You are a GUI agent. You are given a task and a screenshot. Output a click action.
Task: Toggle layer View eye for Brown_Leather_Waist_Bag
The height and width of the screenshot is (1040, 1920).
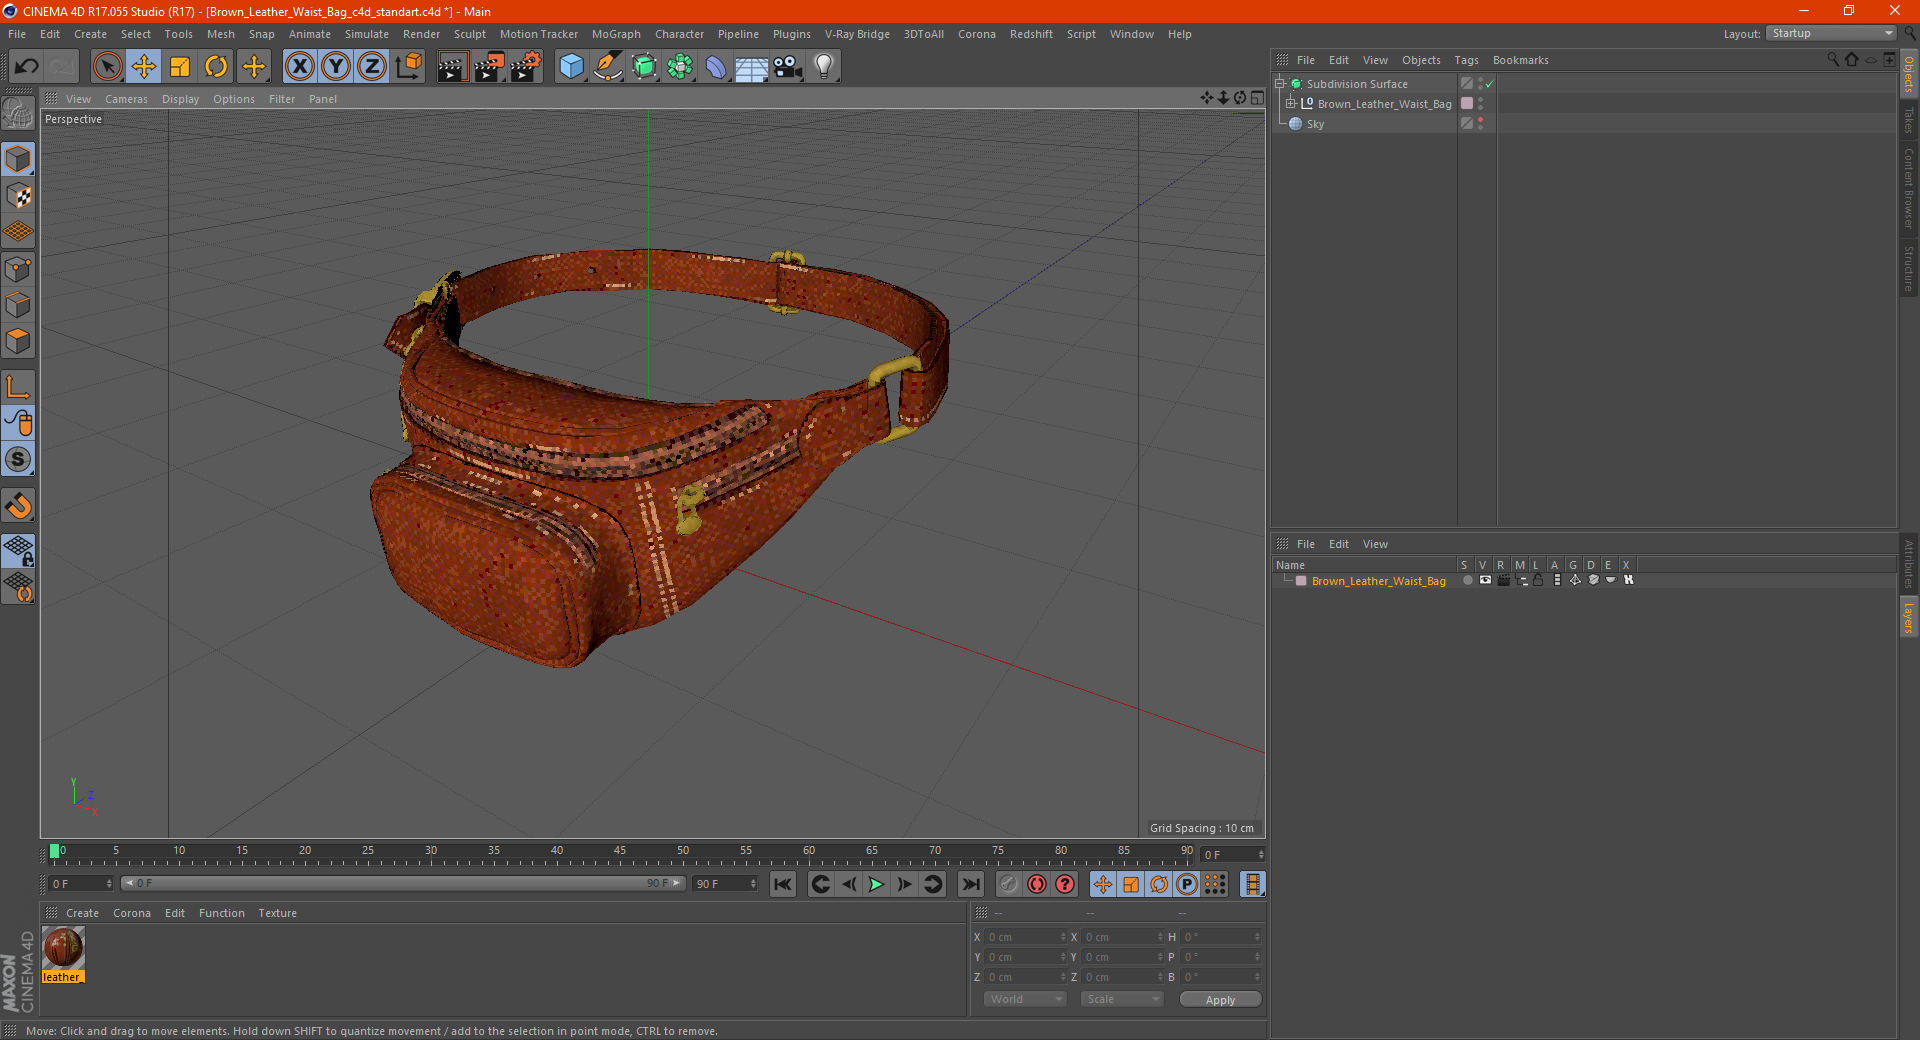click(x=1485, y=580)
